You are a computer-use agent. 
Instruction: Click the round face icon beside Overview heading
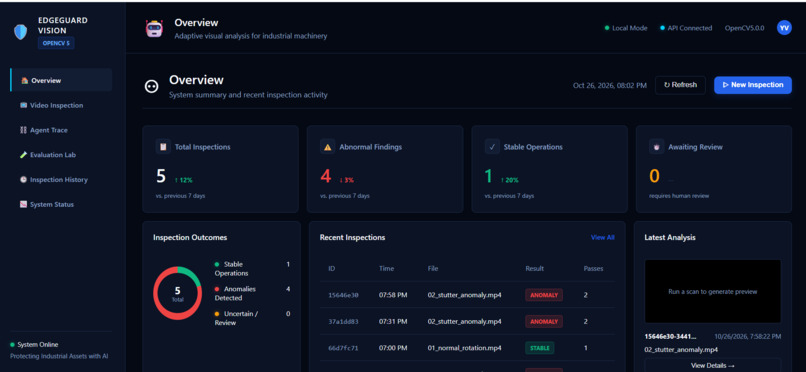coord(152,86)
